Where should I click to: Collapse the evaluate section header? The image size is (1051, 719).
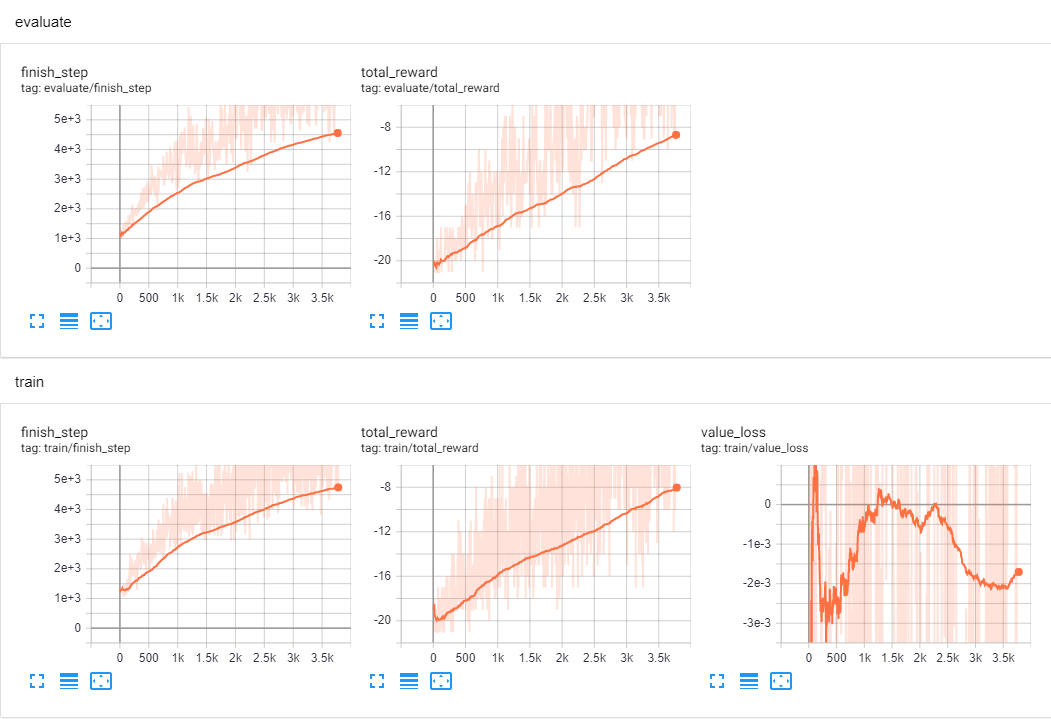click(x=43, y=22)
